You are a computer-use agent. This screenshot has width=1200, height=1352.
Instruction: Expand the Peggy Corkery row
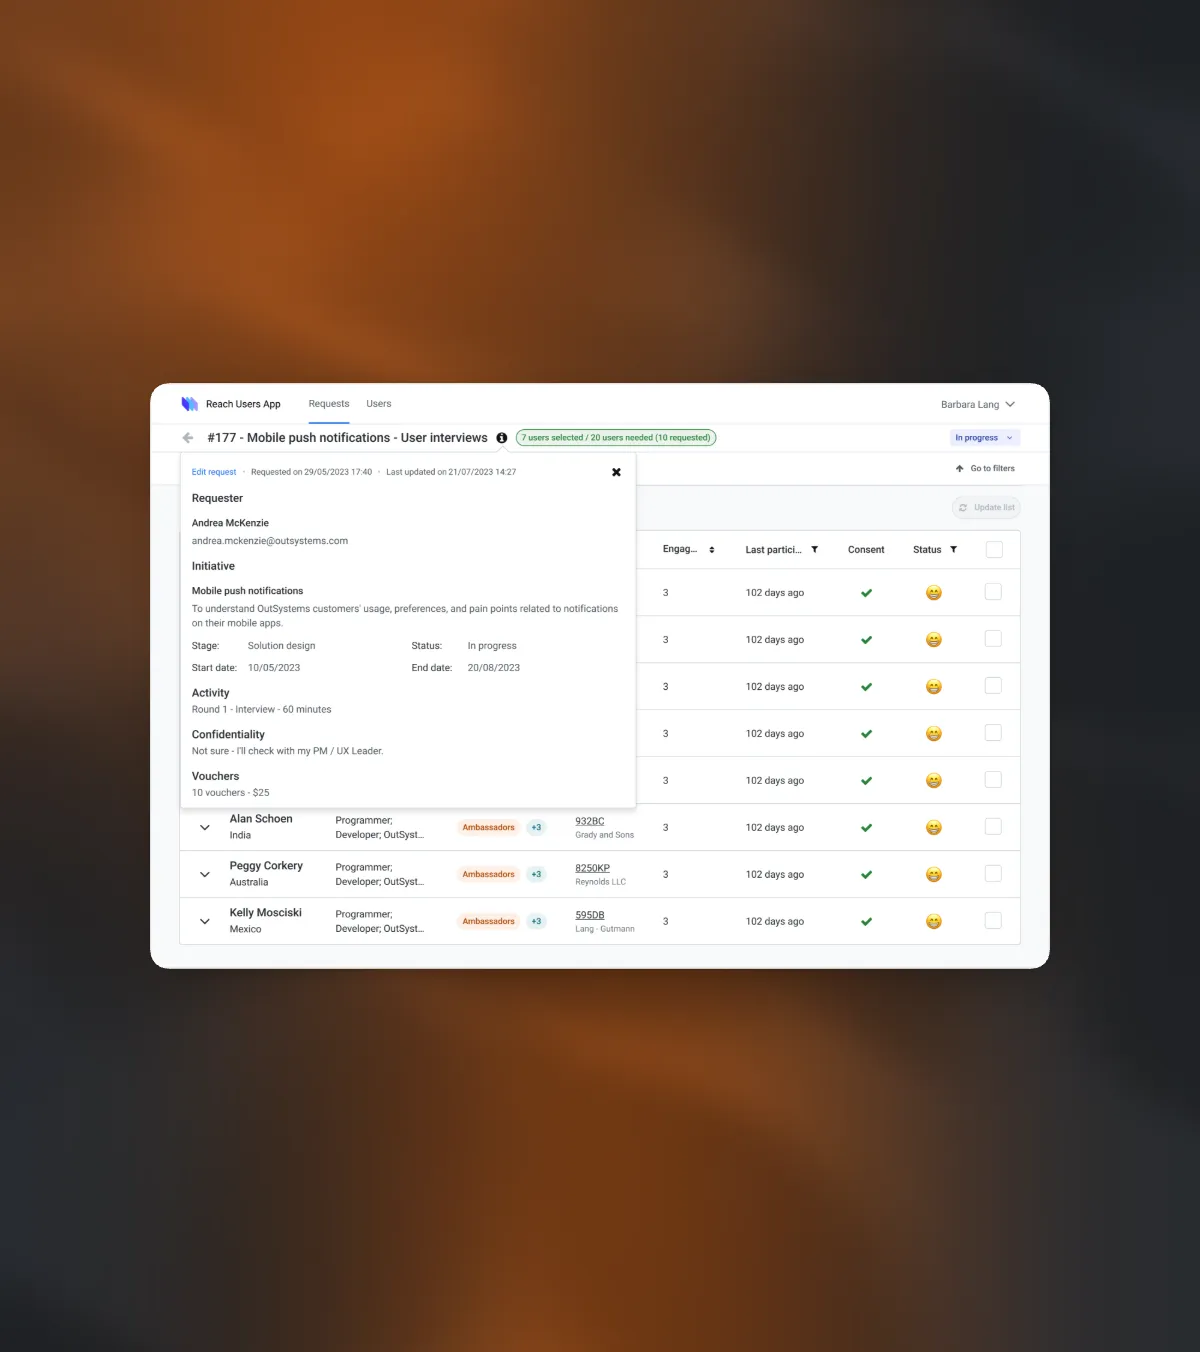(205, 875)
